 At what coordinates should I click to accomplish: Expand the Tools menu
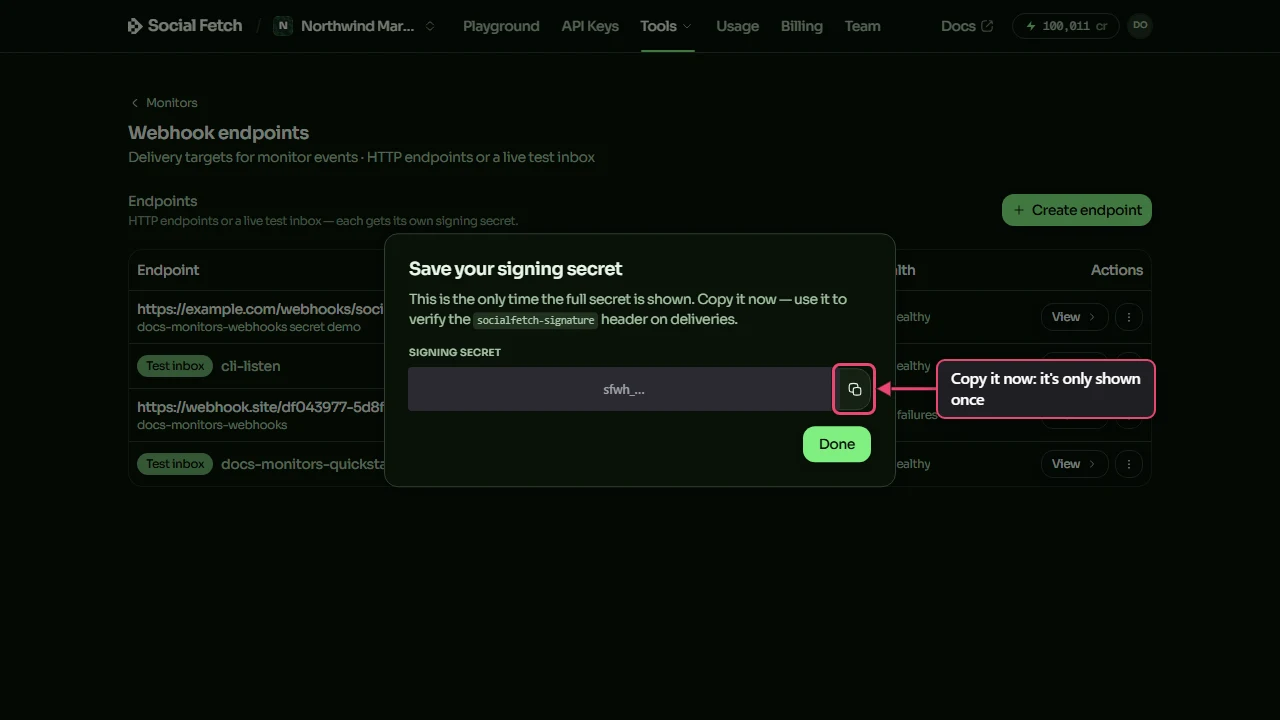tap(666, 26)
